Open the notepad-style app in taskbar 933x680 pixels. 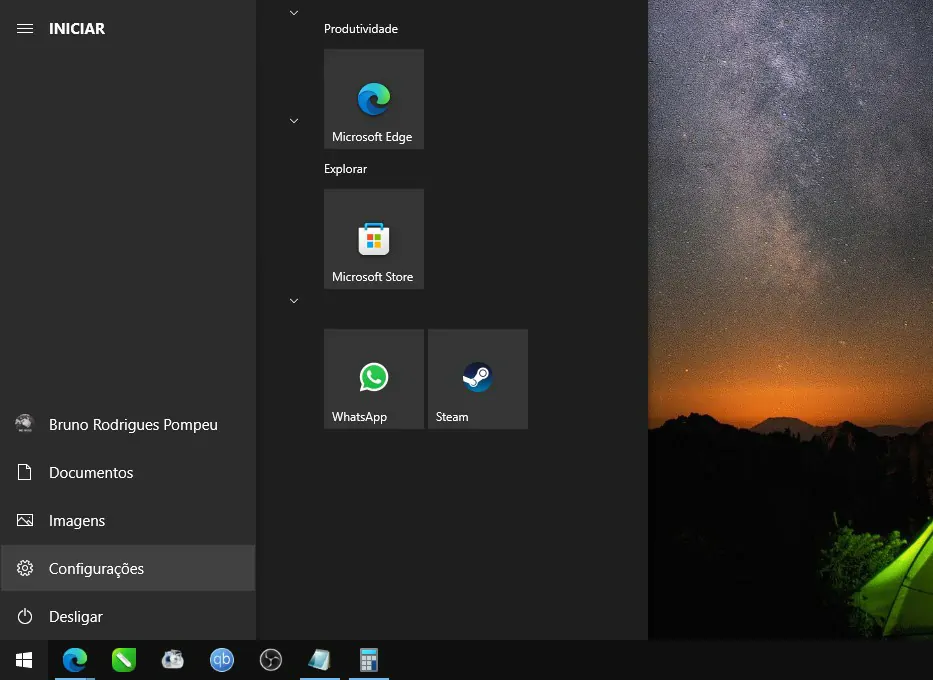pos(320,660)
